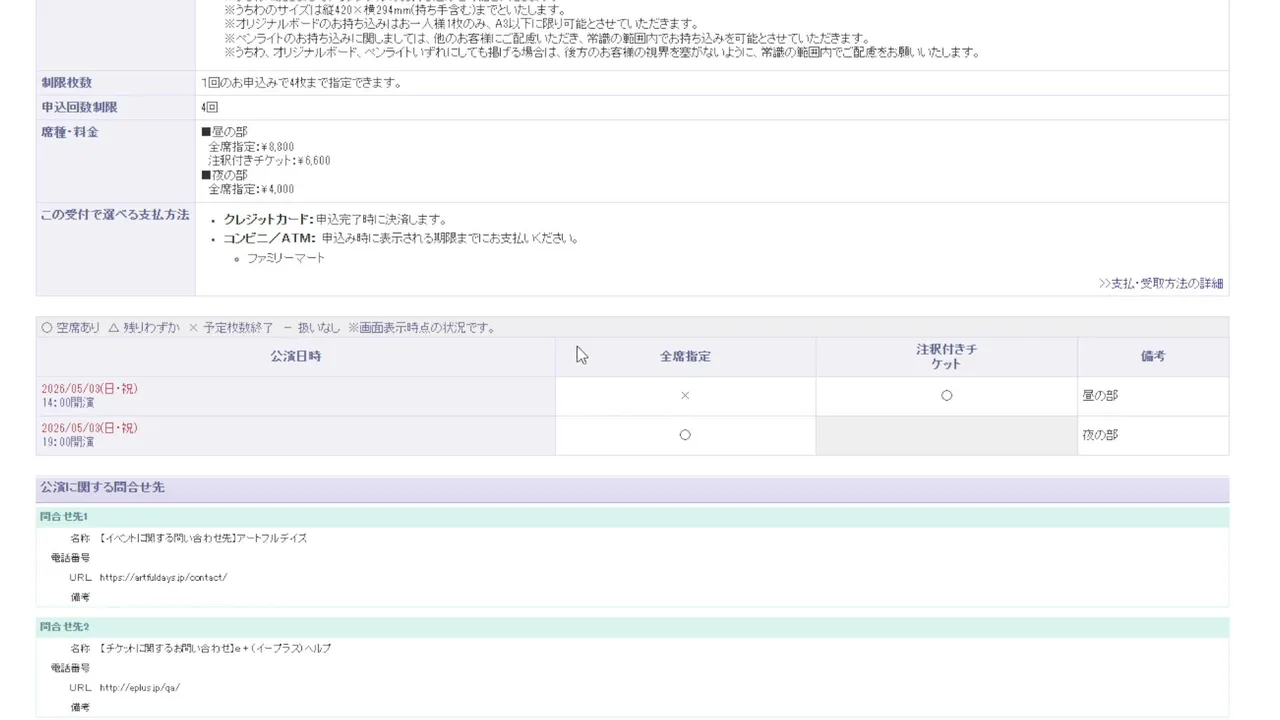Click the 公演日時 column header

[296, 356]
